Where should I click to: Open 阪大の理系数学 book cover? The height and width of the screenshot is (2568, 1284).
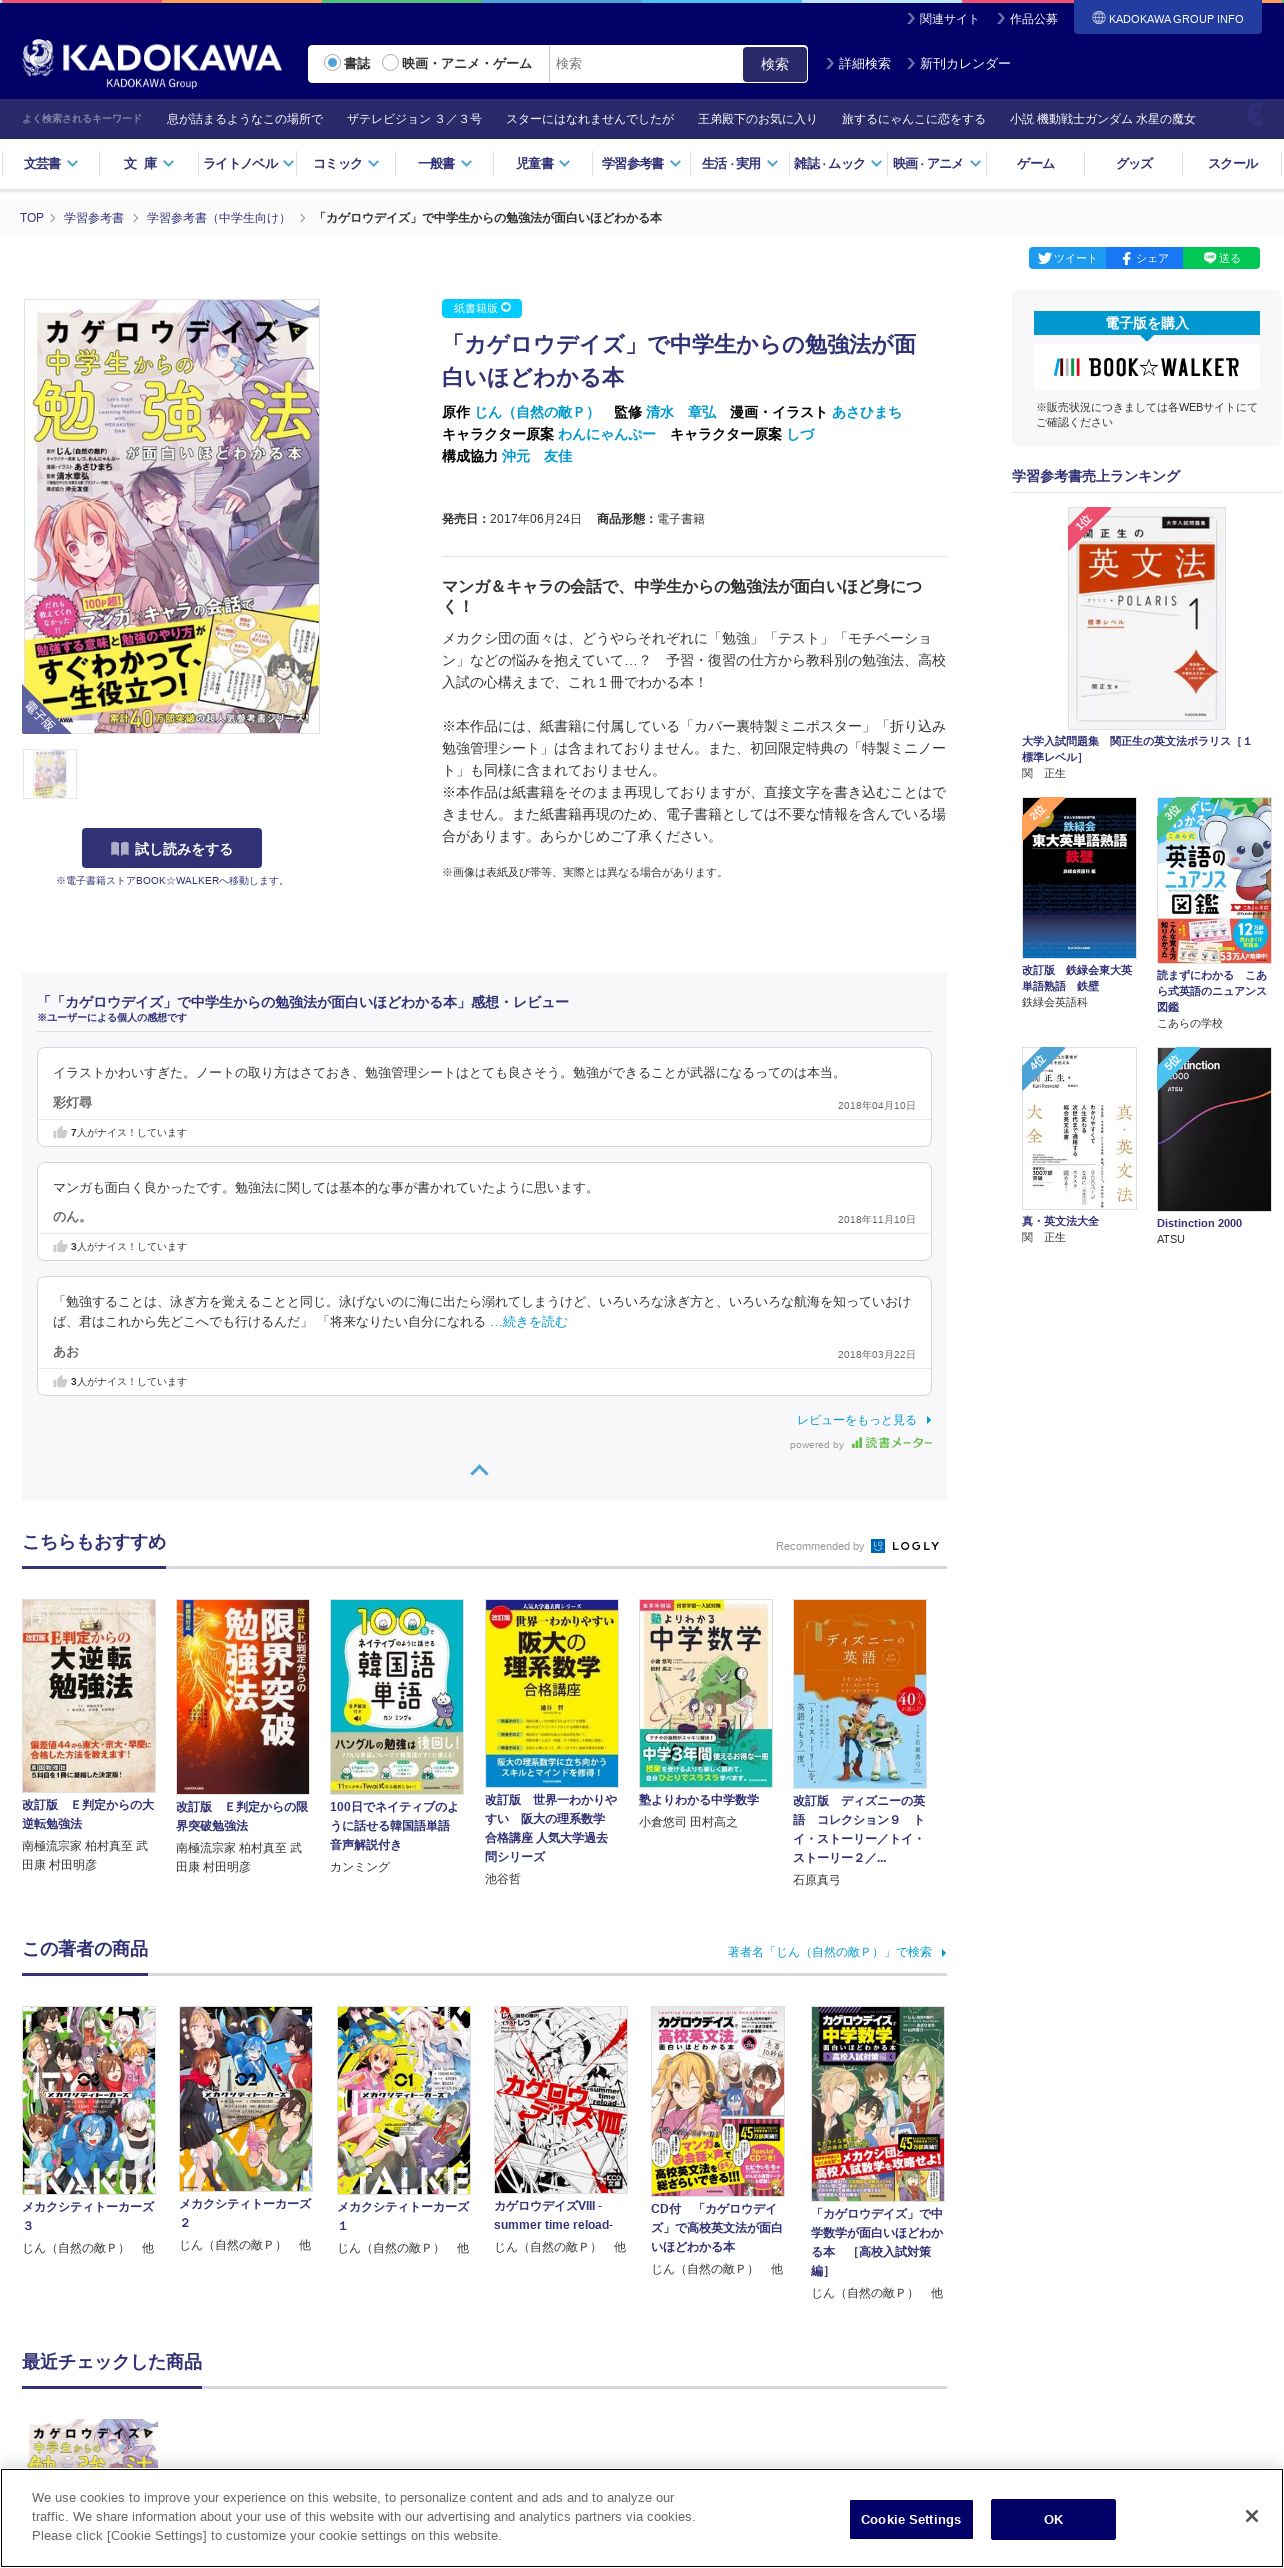pos(552,1693)
